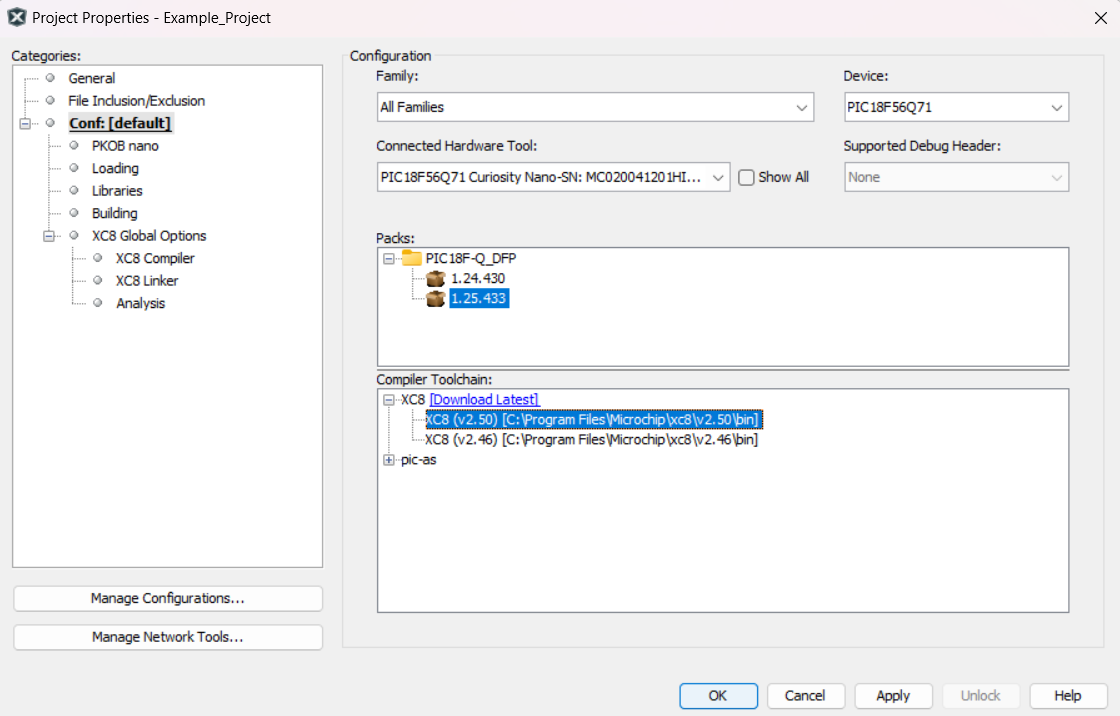Click the MPLAB X logo icon in title bar
1120x716 pixels.
[x=16, y=17]
